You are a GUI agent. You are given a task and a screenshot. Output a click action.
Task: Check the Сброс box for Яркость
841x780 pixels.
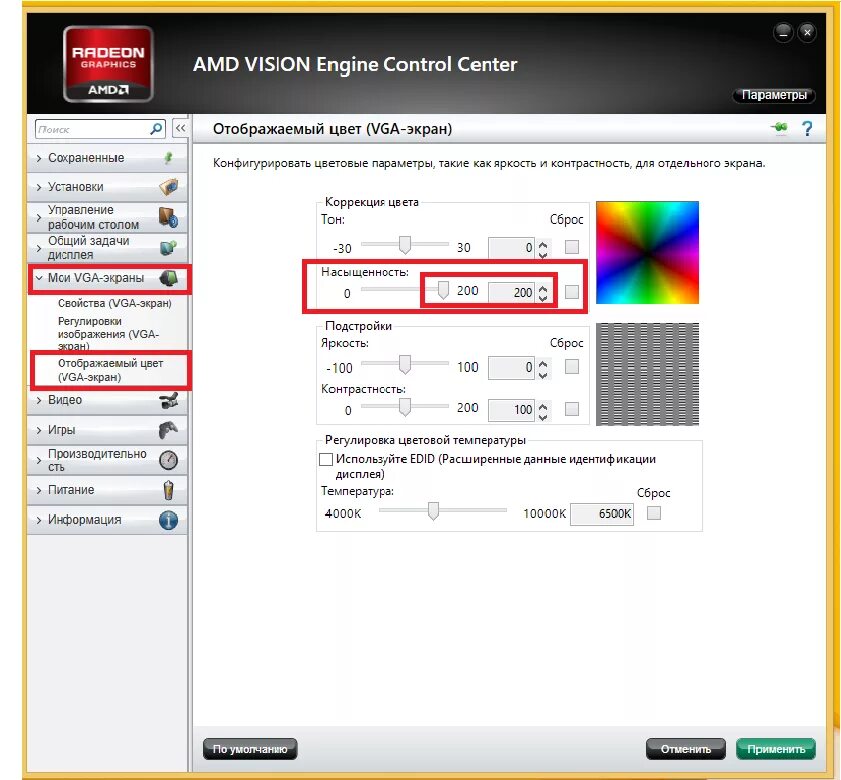pos(572,367)
